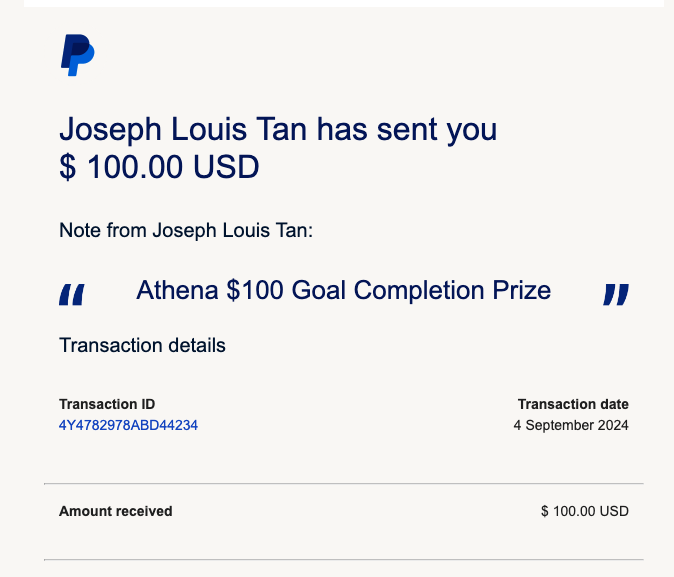Viewport: 674px width, 577px height.
Task: Click the divider line above Amount received
Action: [x=343, y=484]
